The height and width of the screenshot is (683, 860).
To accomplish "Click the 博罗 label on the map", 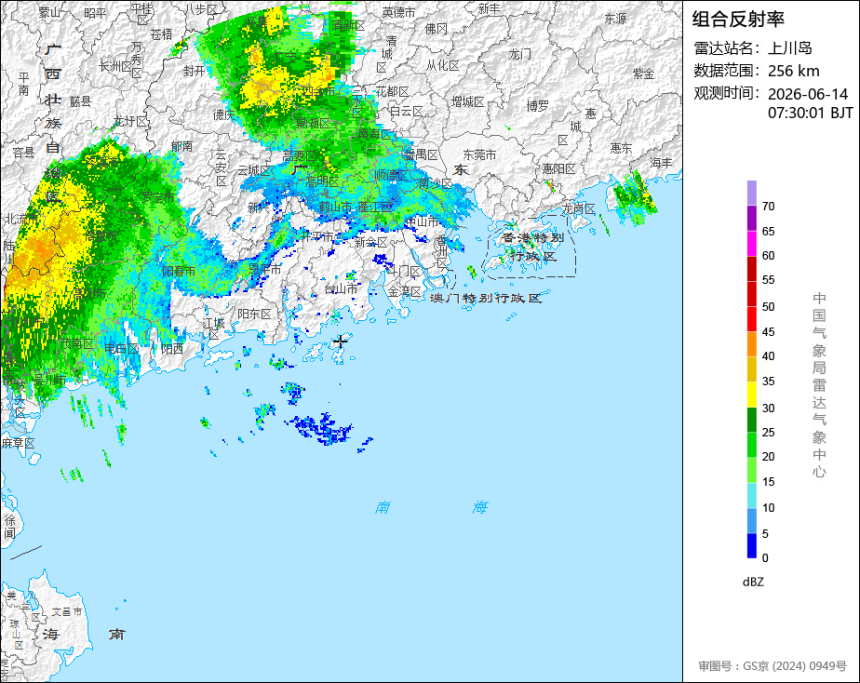I will click(538, 106).
